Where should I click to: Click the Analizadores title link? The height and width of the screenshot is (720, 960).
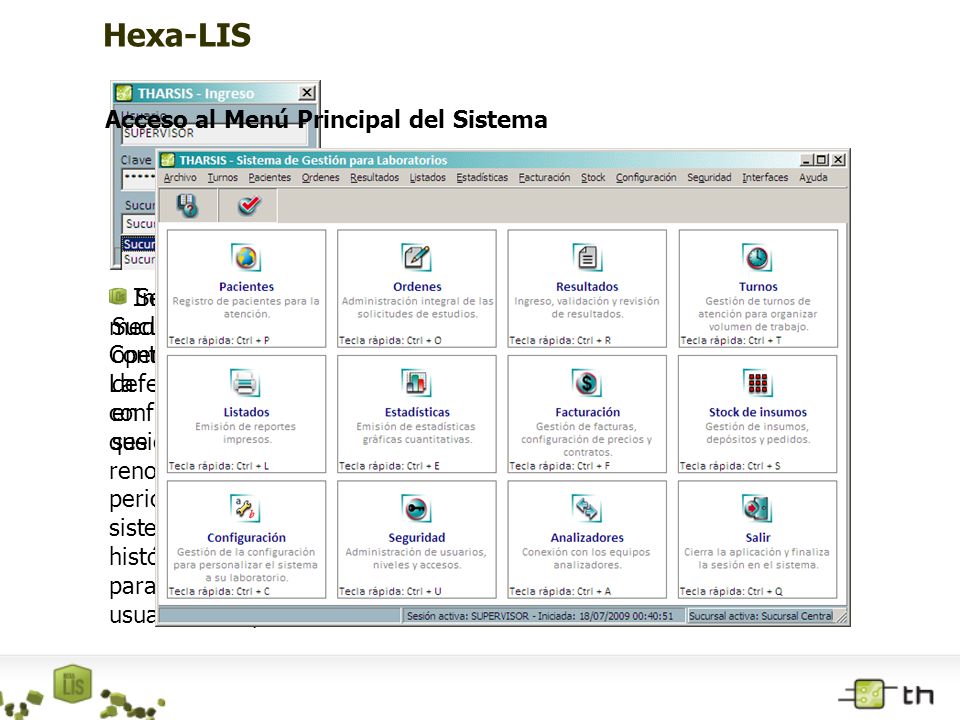point(587,538)
